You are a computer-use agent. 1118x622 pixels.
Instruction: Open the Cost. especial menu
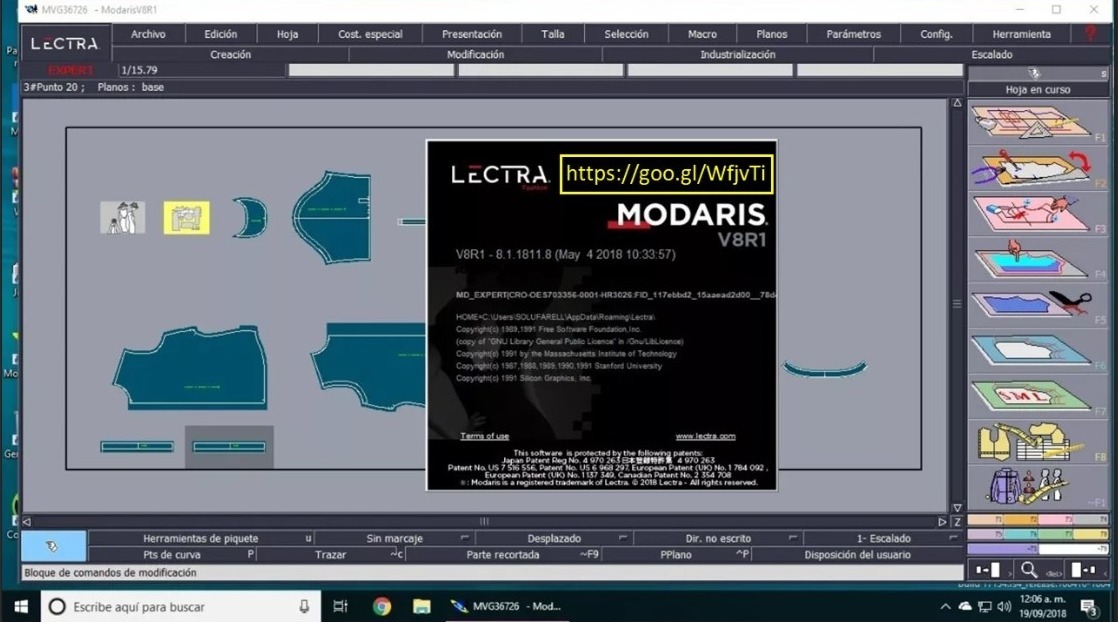370,34
